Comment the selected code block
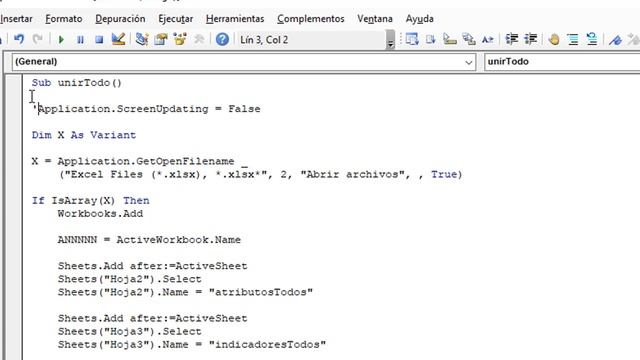This screenshot has width=640, height=360. click(x=573, y=40)
